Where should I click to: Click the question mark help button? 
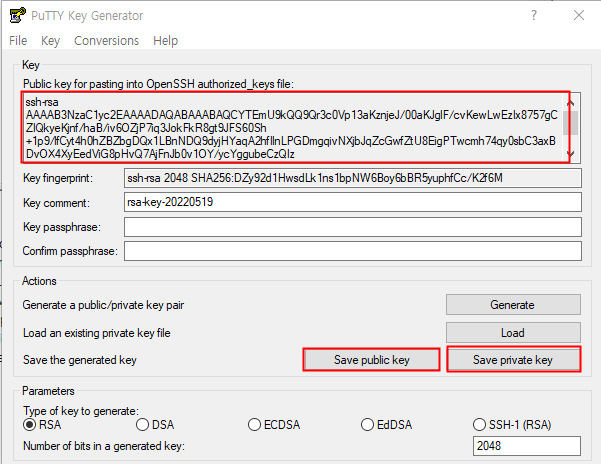[x=534, y=15]
